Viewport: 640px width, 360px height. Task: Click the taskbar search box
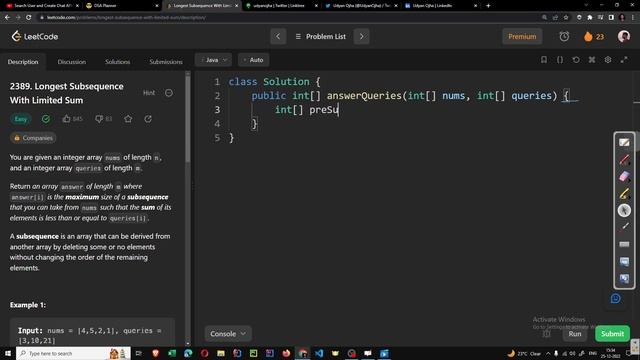click(x=73, y=353)
